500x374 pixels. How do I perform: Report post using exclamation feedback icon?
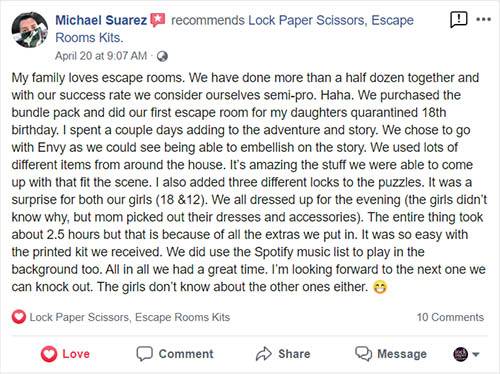tap(459, 20)
